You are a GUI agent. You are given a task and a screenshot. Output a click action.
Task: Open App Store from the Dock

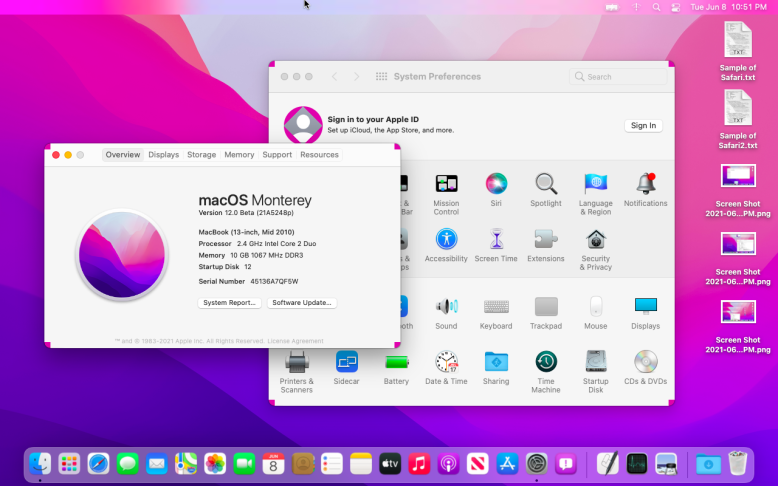507,464
